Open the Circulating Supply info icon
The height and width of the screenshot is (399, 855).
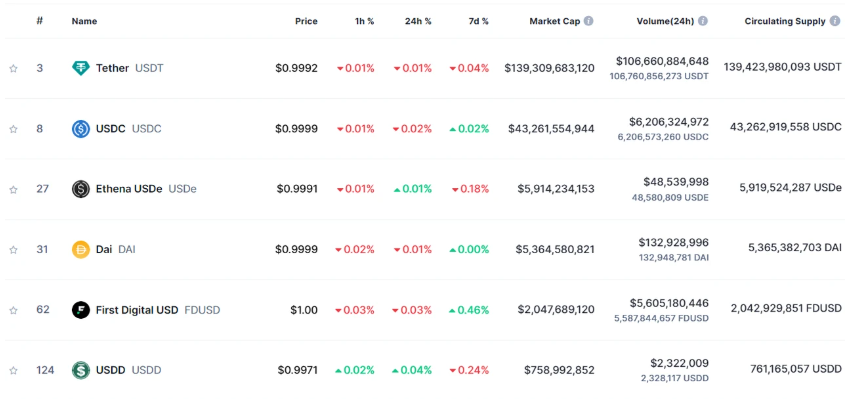[835, 21]
